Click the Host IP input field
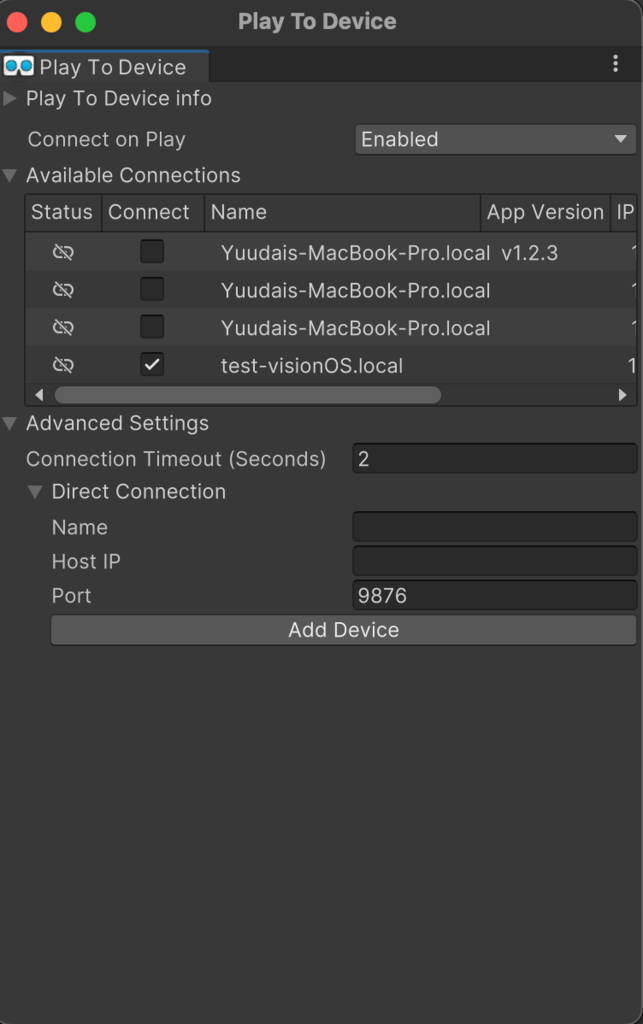 coord(495,561)
